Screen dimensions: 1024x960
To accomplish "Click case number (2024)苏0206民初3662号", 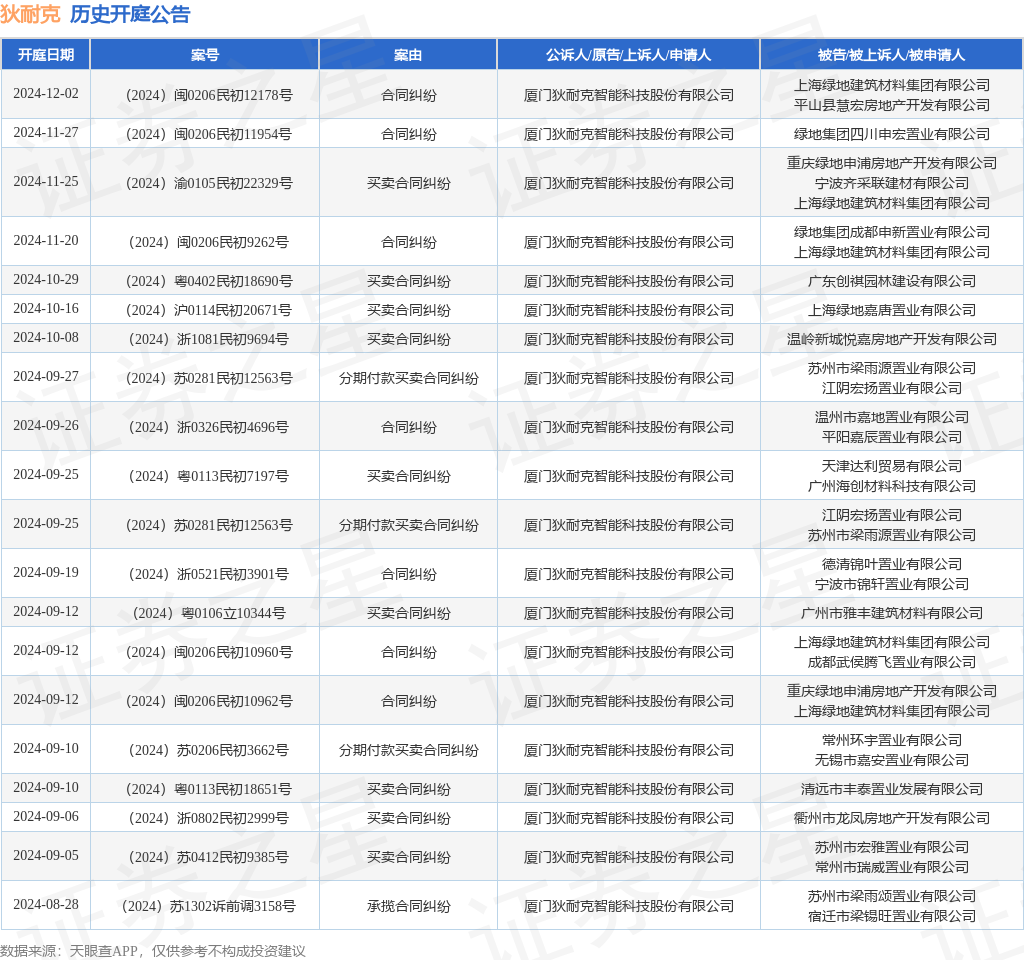I will [x=209, y=750].
